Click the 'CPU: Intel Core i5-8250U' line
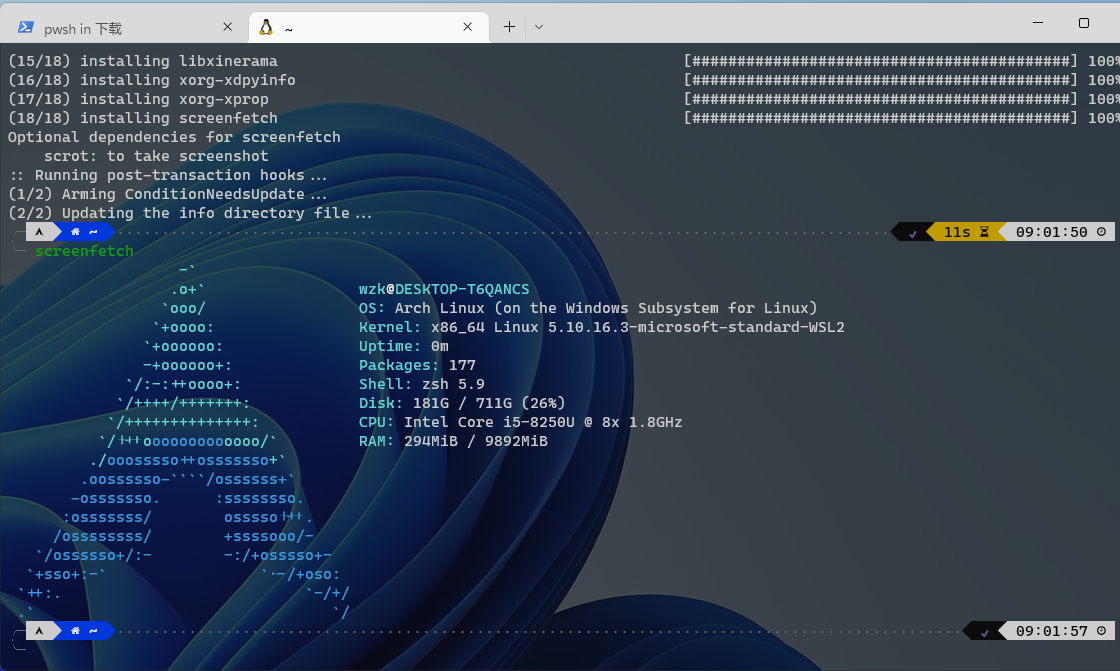The height and width of the screenshot is (671, 1120). [x=520, y=422]
